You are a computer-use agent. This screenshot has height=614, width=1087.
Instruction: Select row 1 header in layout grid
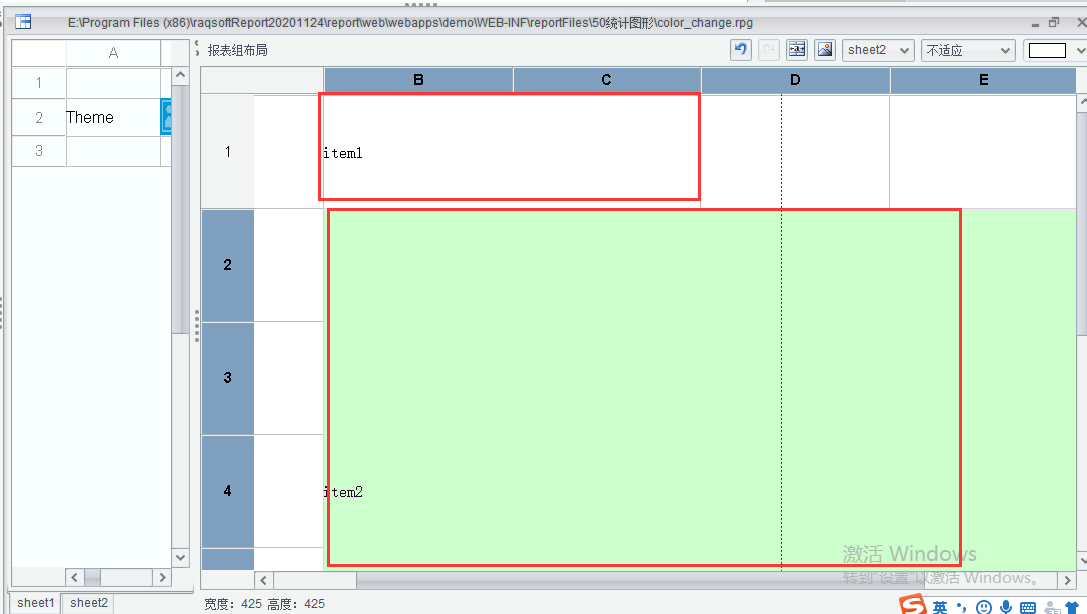point(227,152)
